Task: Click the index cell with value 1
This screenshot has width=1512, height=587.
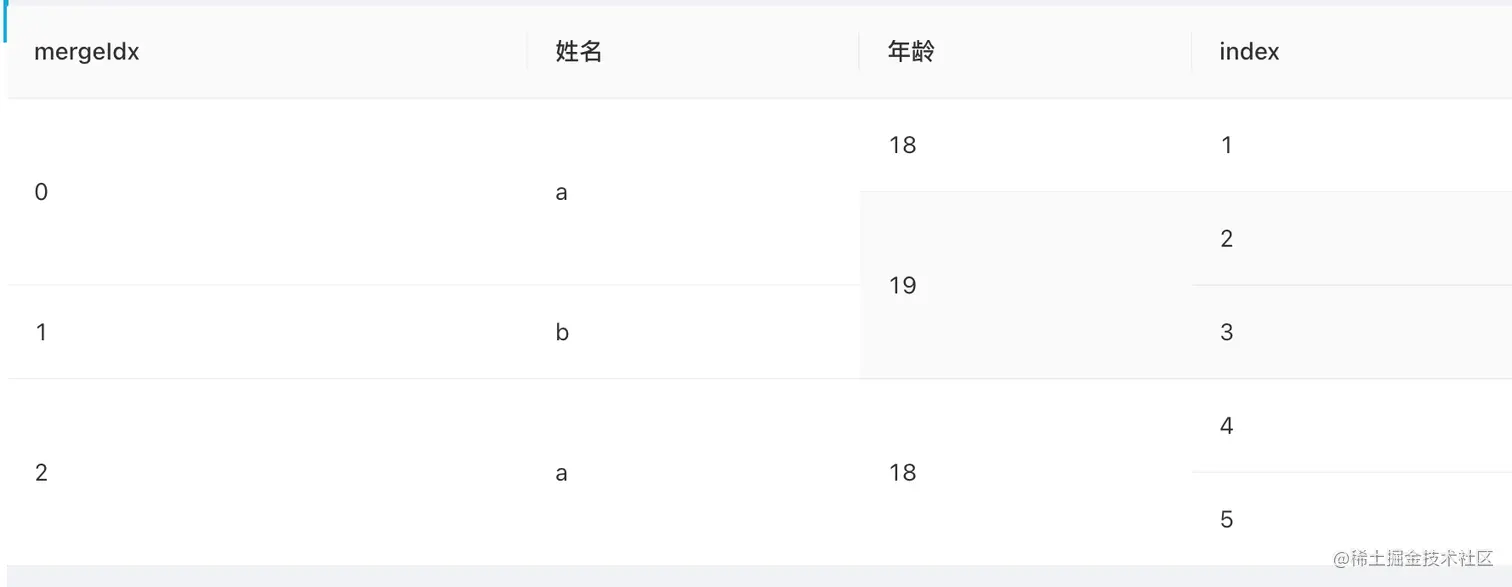Action: [x=1352, y=145]
